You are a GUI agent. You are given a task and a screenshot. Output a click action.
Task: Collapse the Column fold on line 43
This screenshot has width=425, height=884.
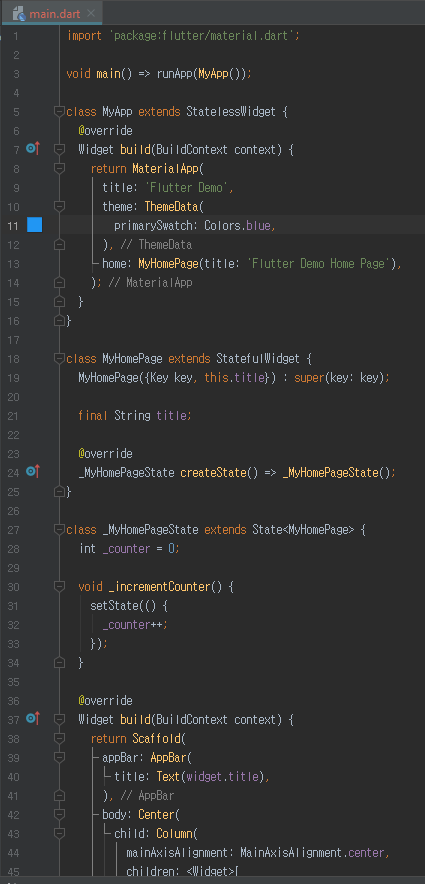[x=59, y=833]
